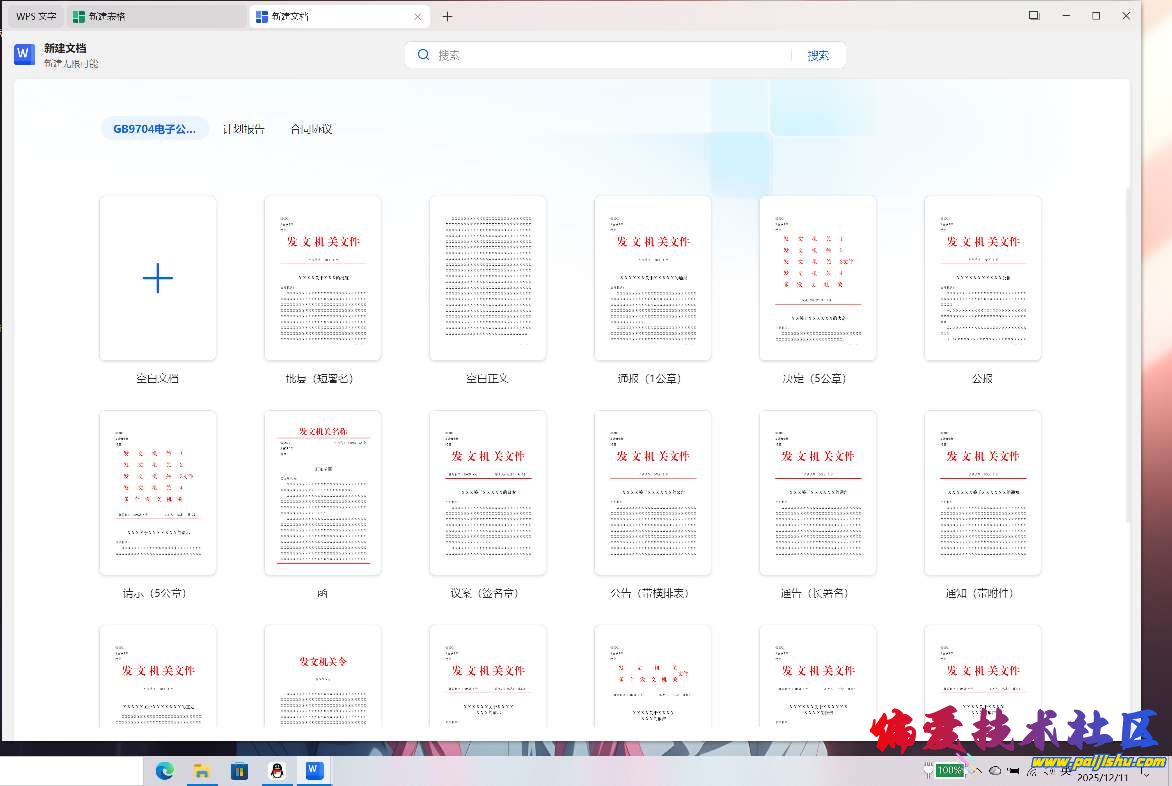The image size is (1172, 786).
Task: Open the 公报 template thumbnail
Action: [983, 278]
